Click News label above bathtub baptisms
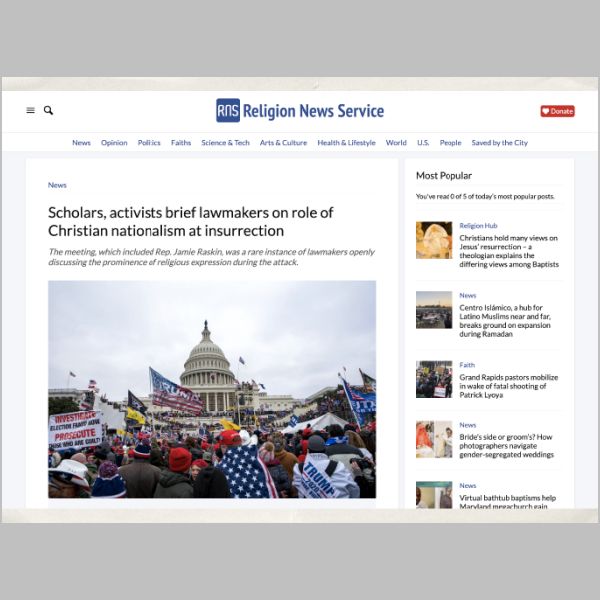The image size is (600, 600). (x=468, y=486)
